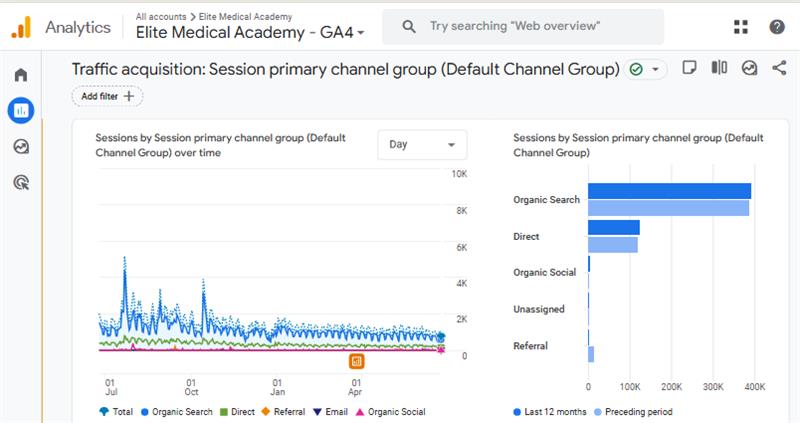Open the Insights icon

pyautogui.click(x=749, y=68)
